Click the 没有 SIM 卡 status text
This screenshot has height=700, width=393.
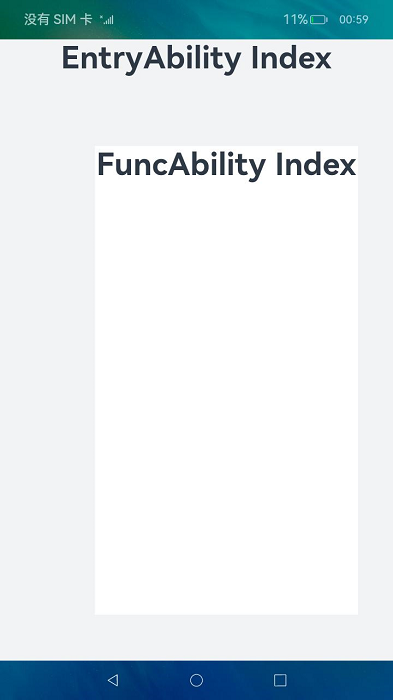(58, 19)
